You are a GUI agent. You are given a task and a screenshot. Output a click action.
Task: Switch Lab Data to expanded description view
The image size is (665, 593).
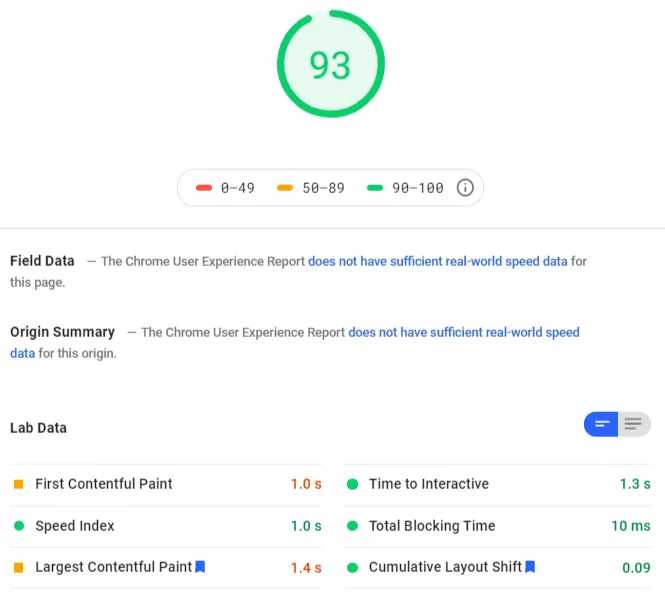point(634,424)
